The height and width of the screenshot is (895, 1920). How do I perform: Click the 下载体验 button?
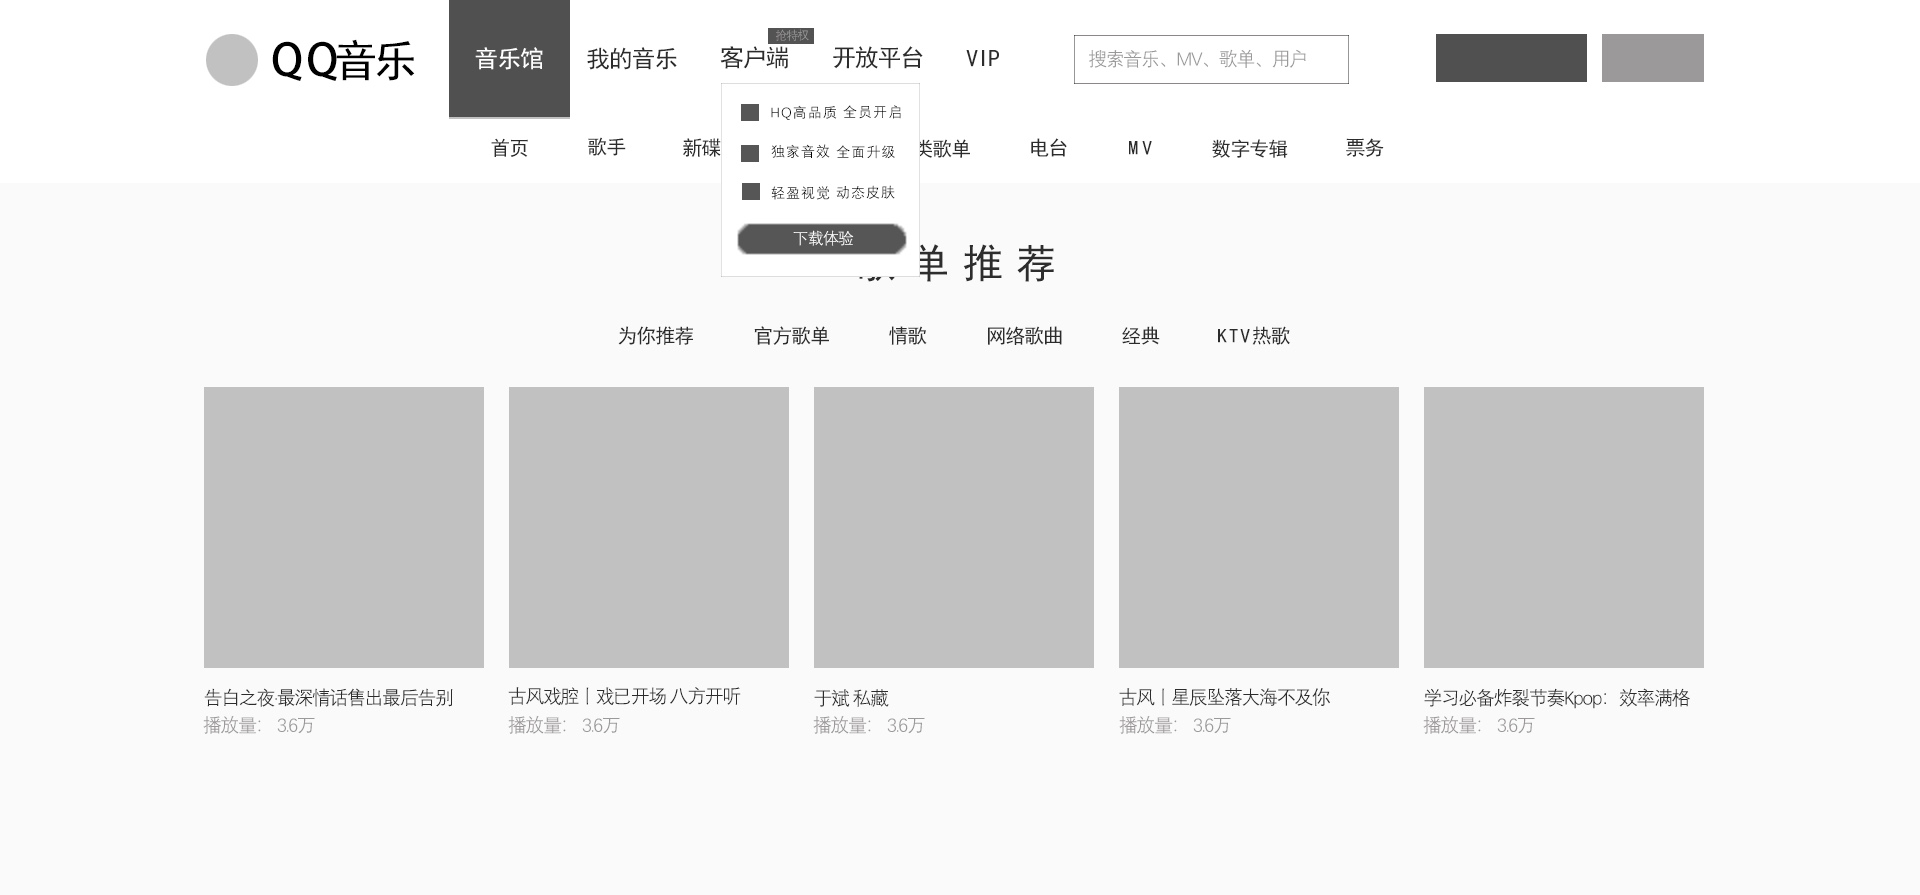coord(822,239)
